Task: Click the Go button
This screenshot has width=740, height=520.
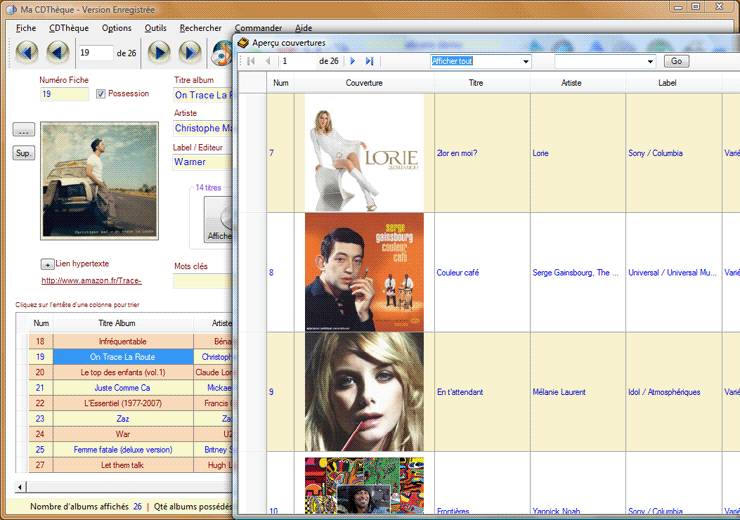Action: coord(676,61)
